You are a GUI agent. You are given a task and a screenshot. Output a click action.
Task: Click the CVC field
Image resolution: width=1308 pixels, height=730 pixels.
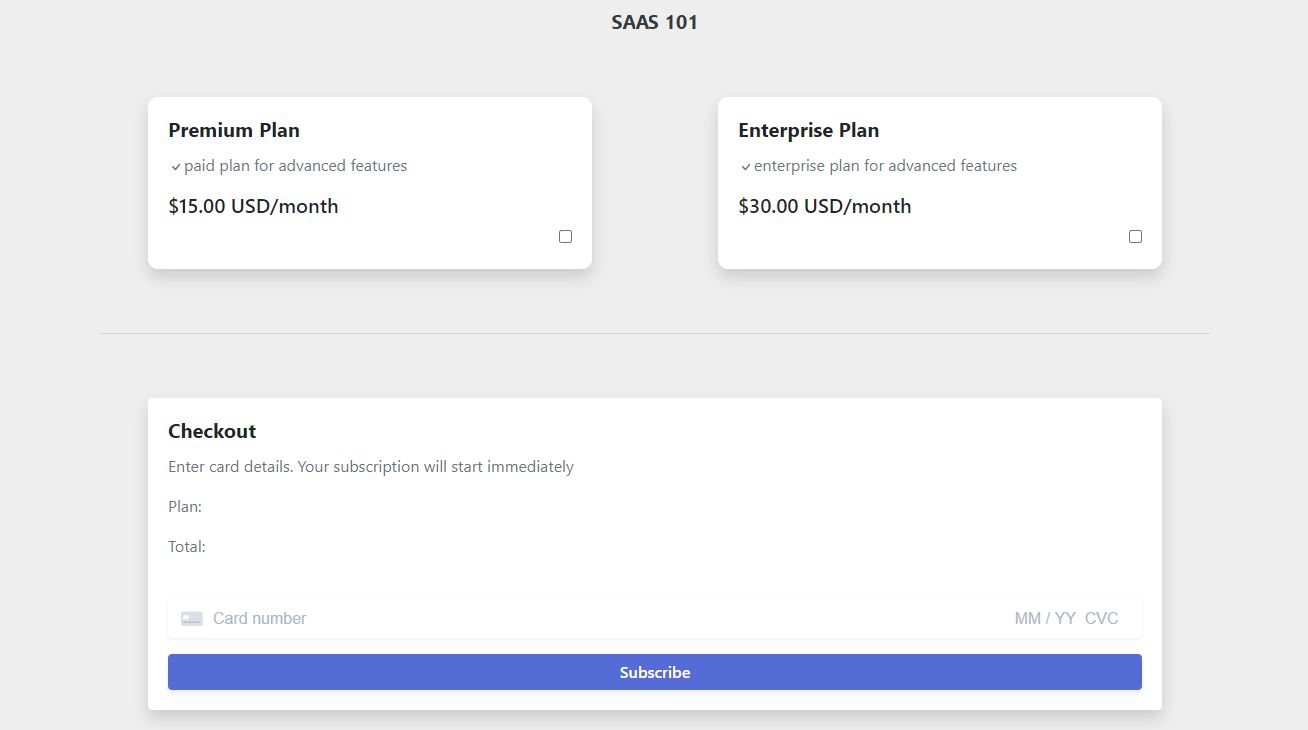point(1102,618)
